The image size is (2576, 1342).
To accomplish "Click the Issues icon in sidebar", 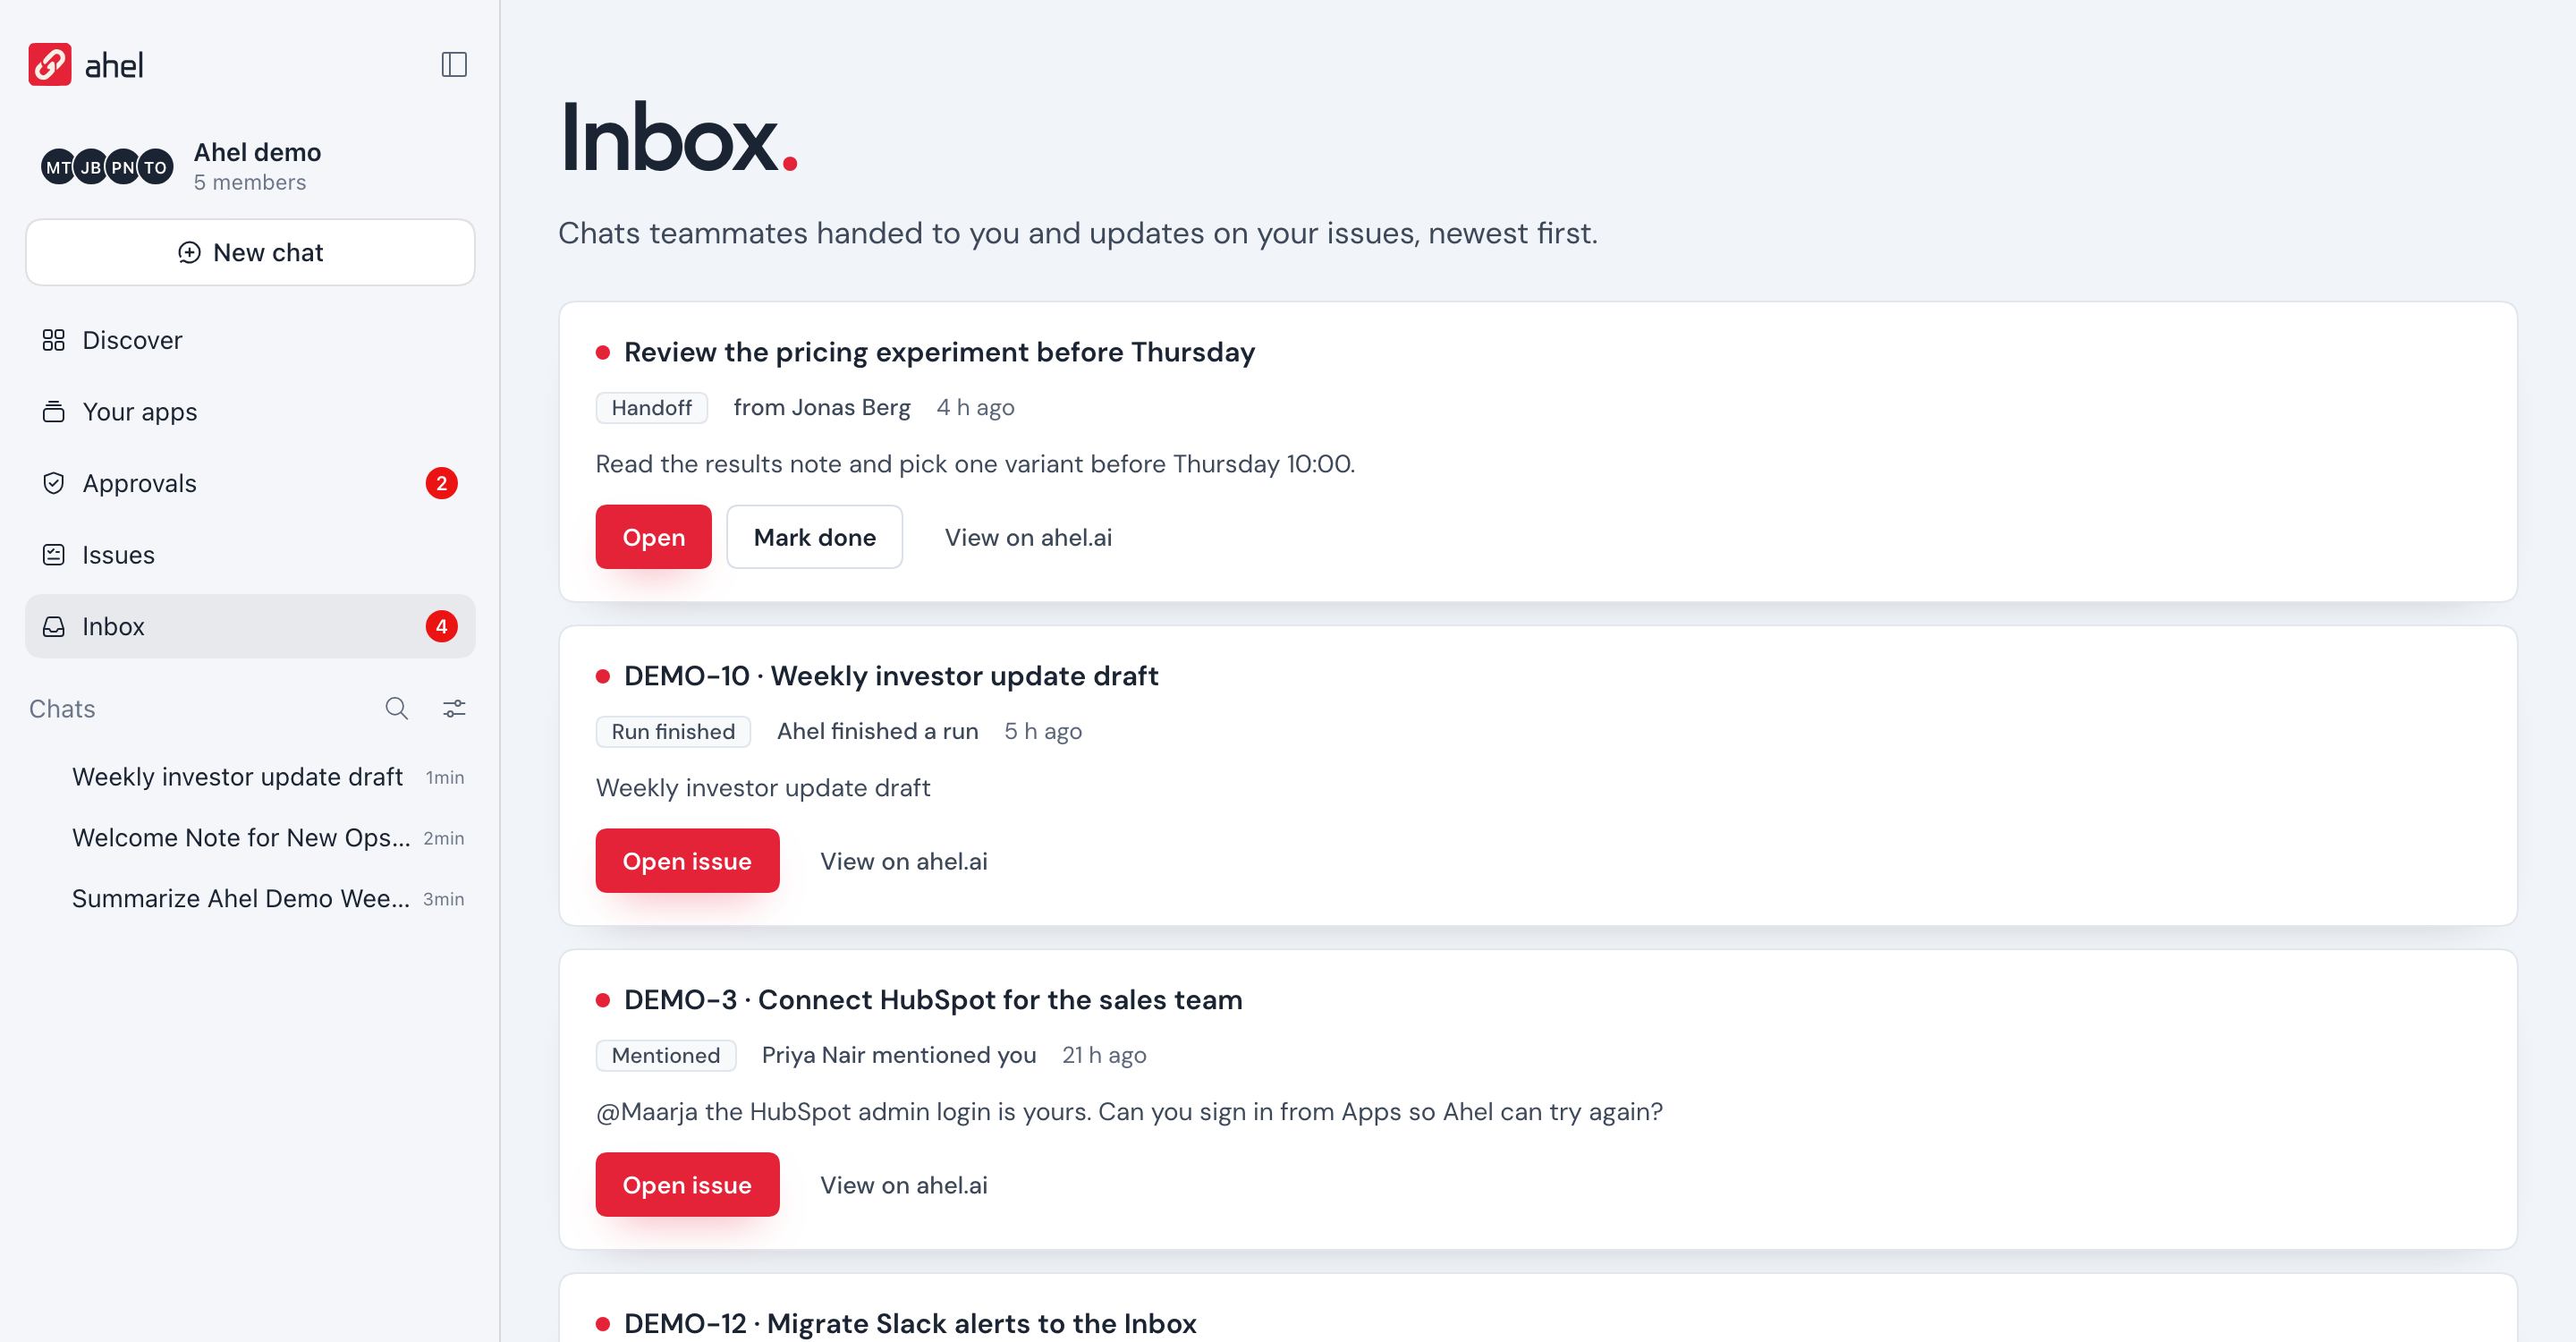I will click(54, 555).
